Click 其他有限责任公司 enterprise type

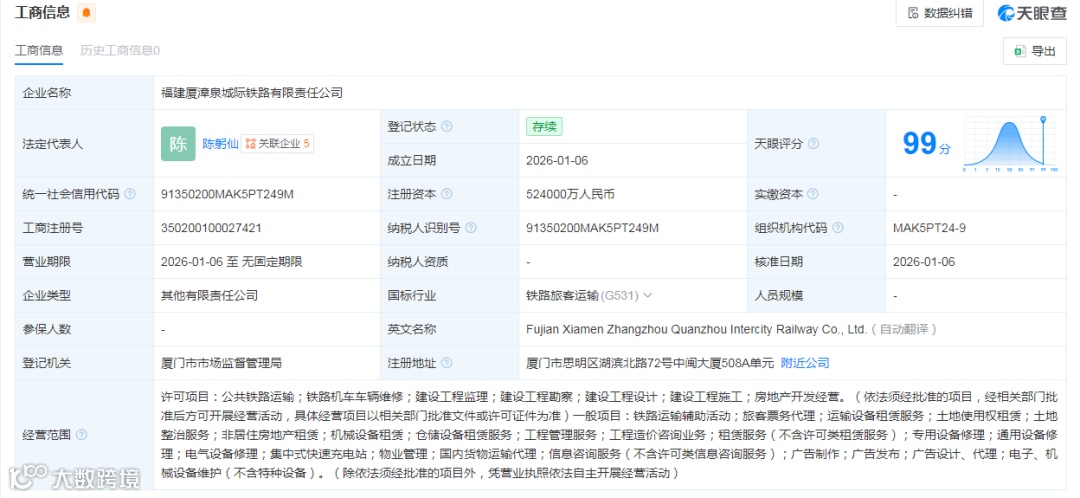pos(209,295)
